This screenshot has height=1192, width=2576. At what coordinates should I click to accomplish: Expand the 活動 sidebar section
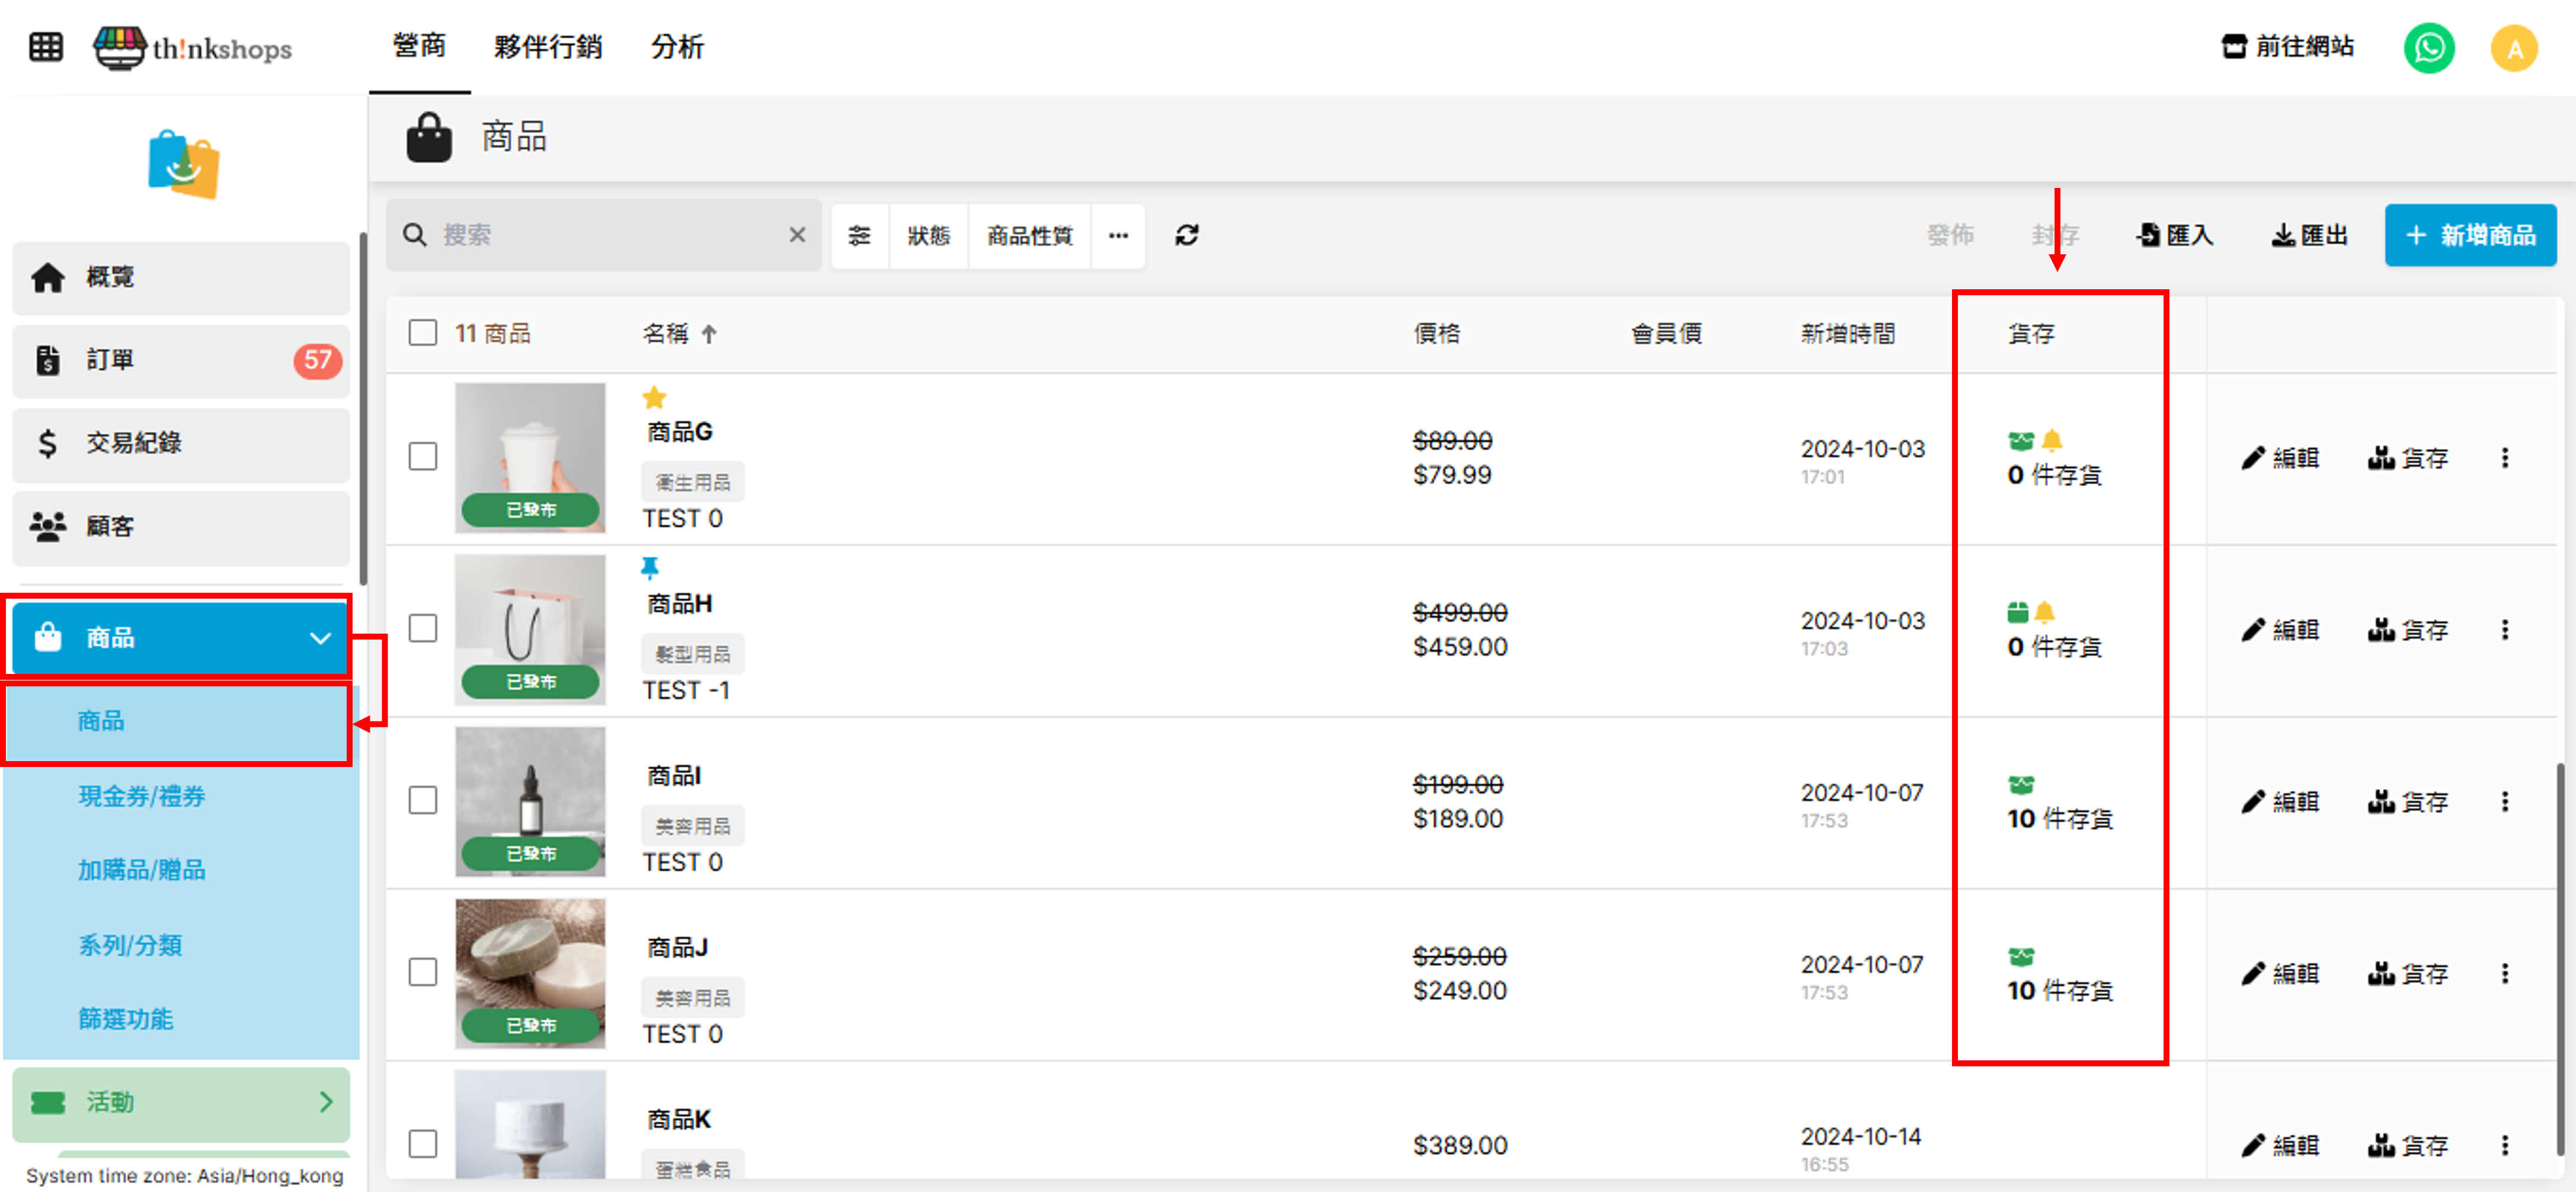pos(180,1102)
